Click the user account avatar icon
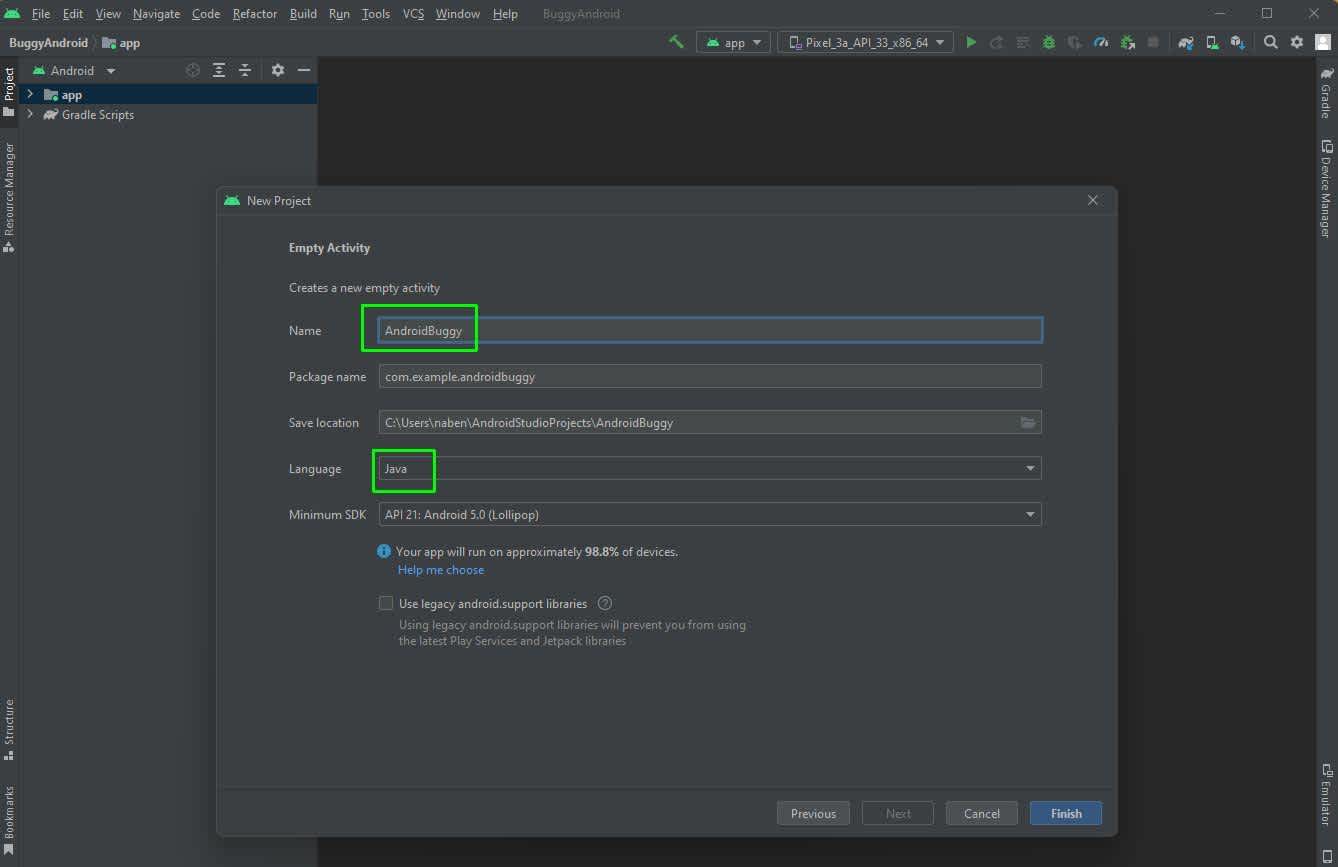 (1323, 42)
